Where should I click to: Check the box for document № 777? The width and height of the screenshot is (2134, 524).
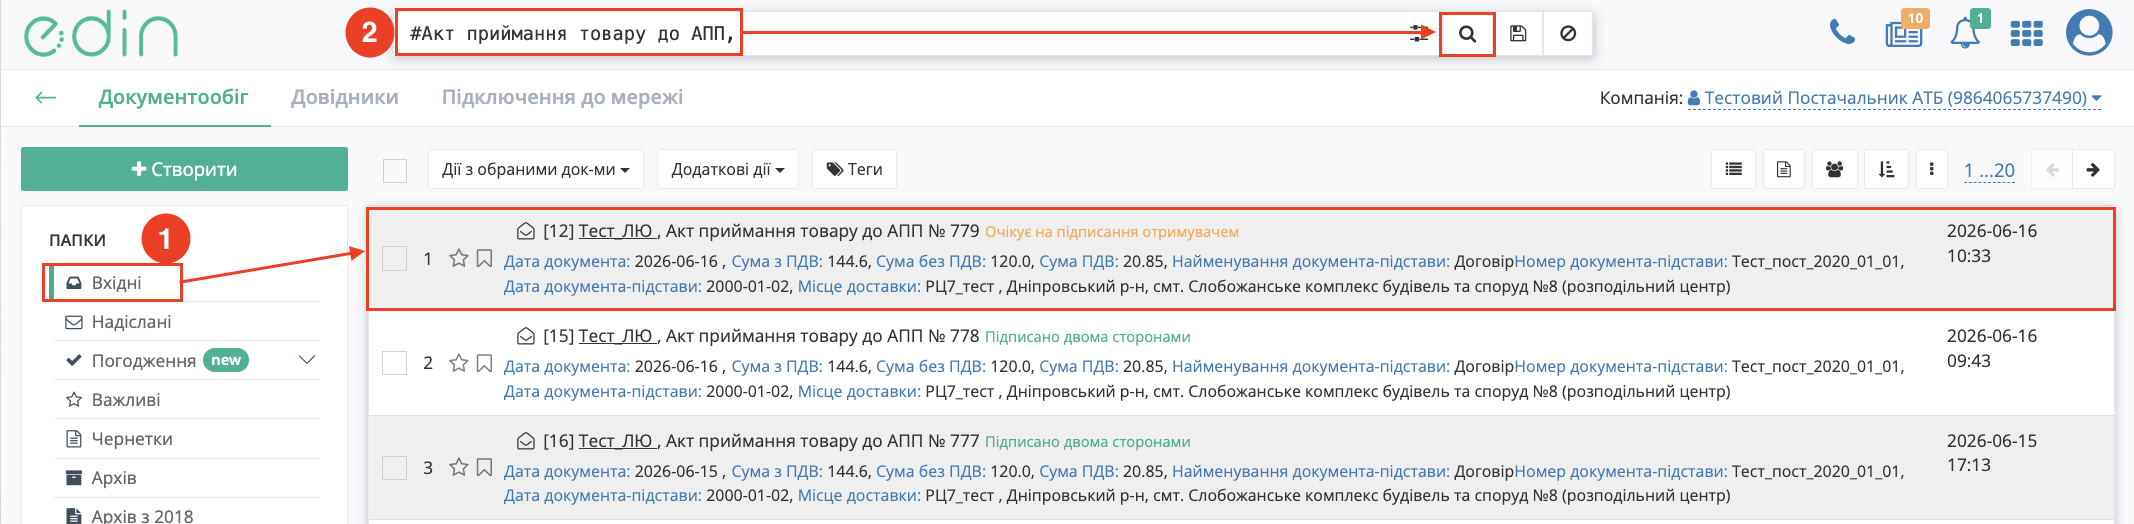coord(395,468)
